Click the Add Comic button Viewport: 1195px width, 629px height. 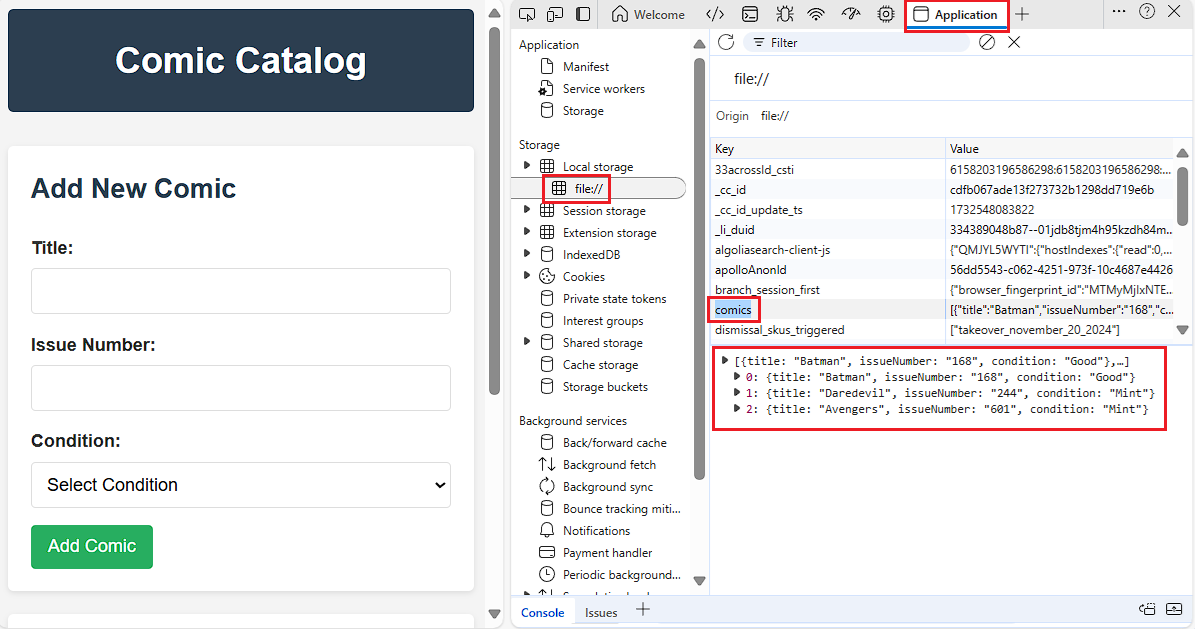[92, 546]
